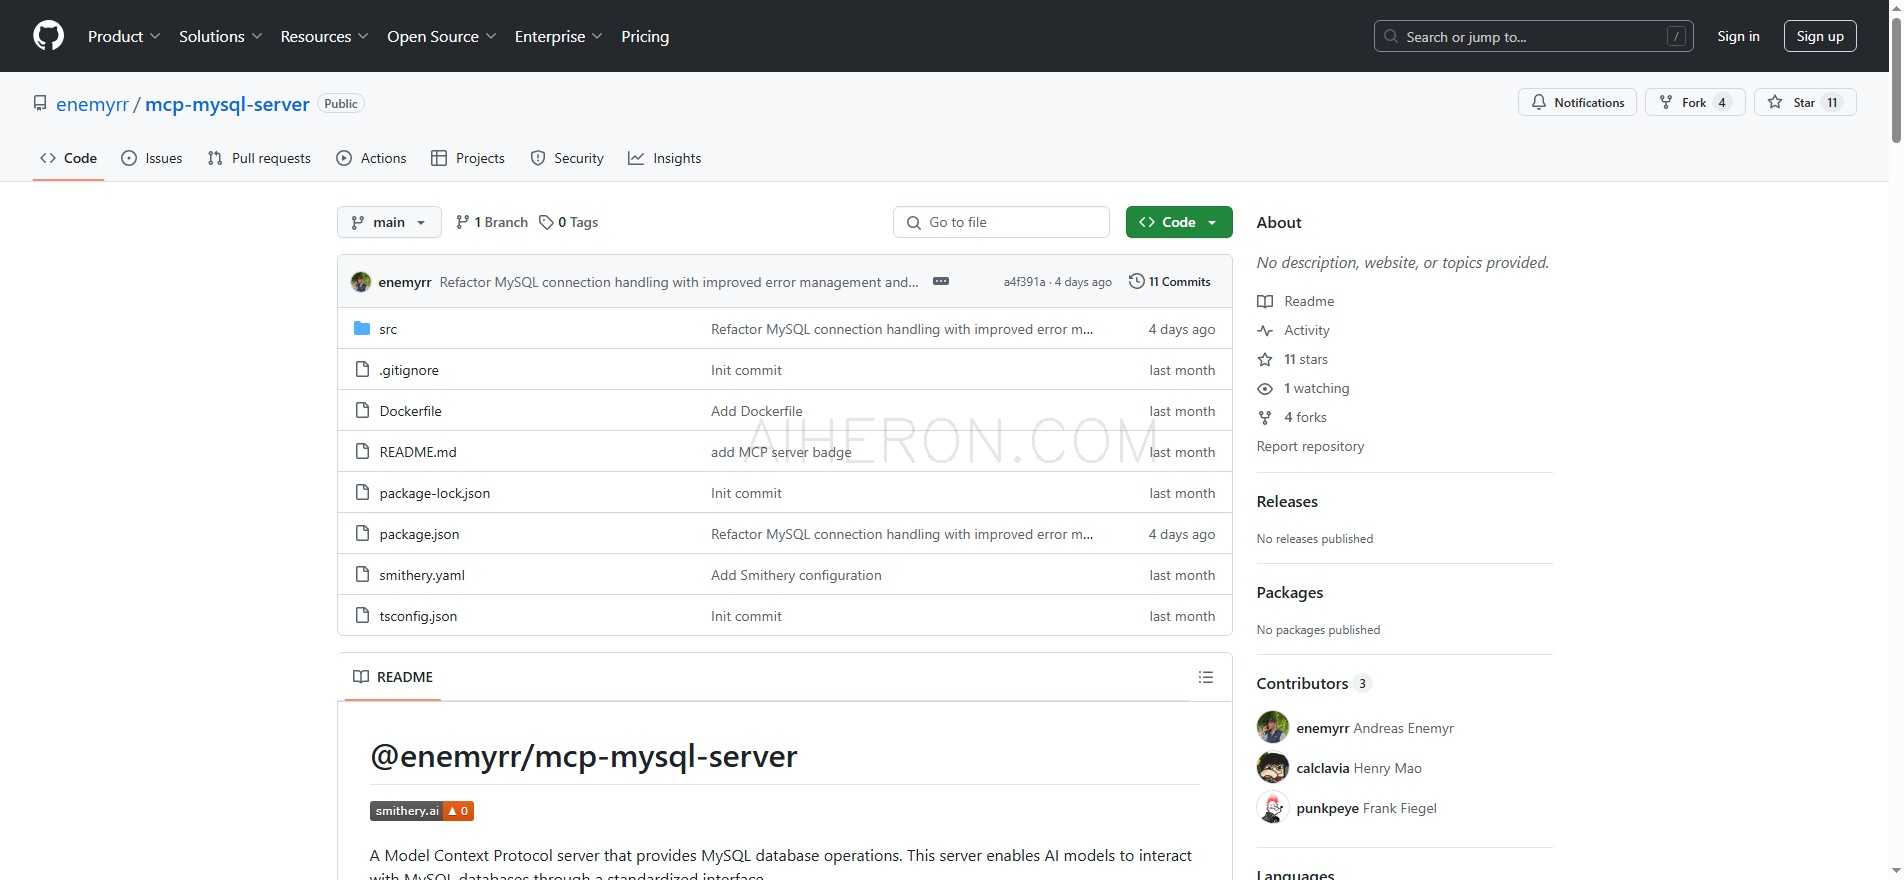
Task: Click Sign in
Action: [1738, 36]
